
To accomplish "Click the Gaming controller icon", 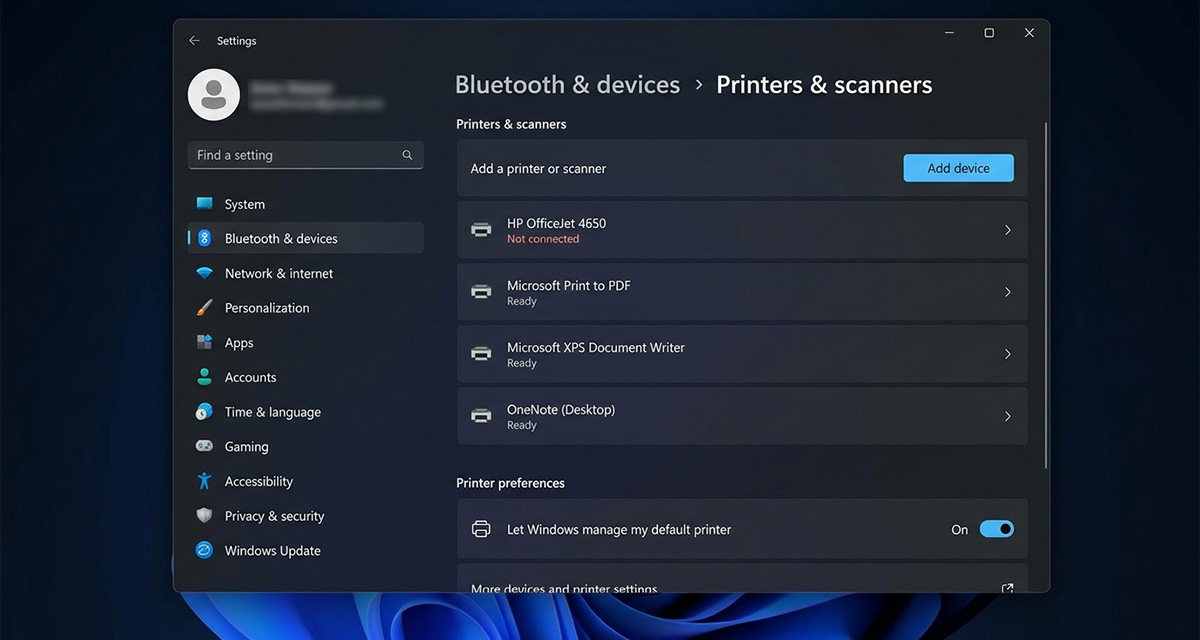I will click(x=204, y=446).
